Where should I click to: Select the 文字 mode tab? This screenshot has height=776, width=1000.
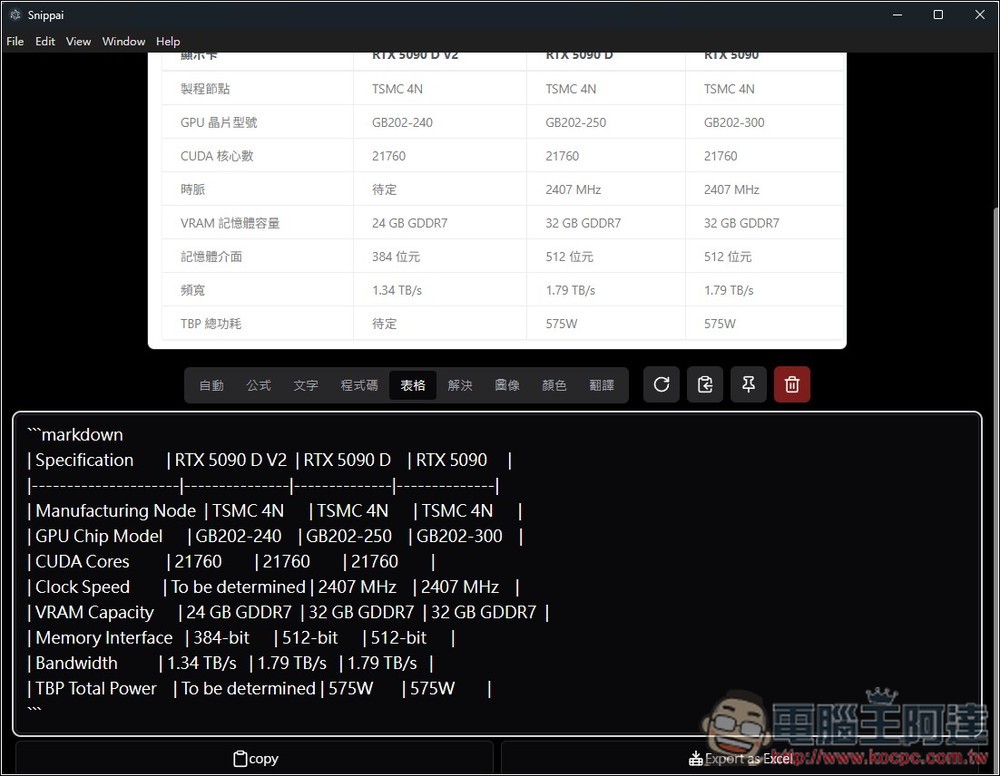pos(306,385)
